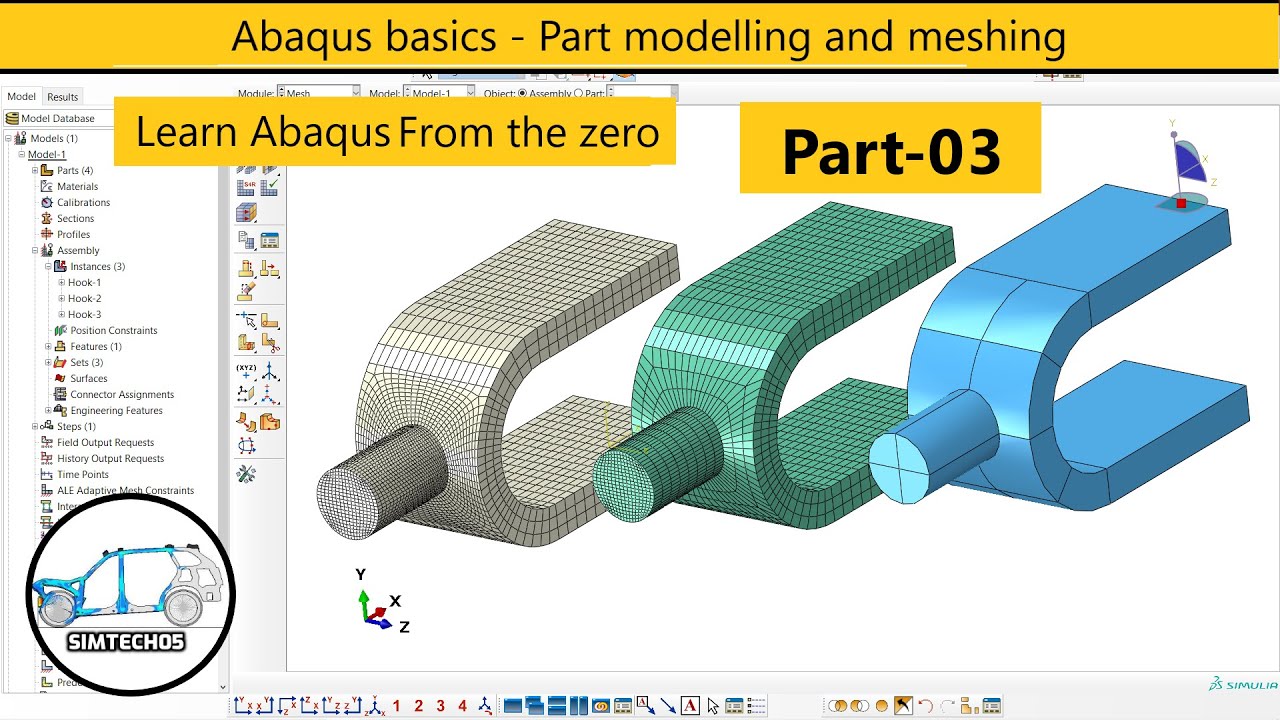Expand the Features (1) node
This screenshot has height=720, width=1280.
tap(48, 346)
